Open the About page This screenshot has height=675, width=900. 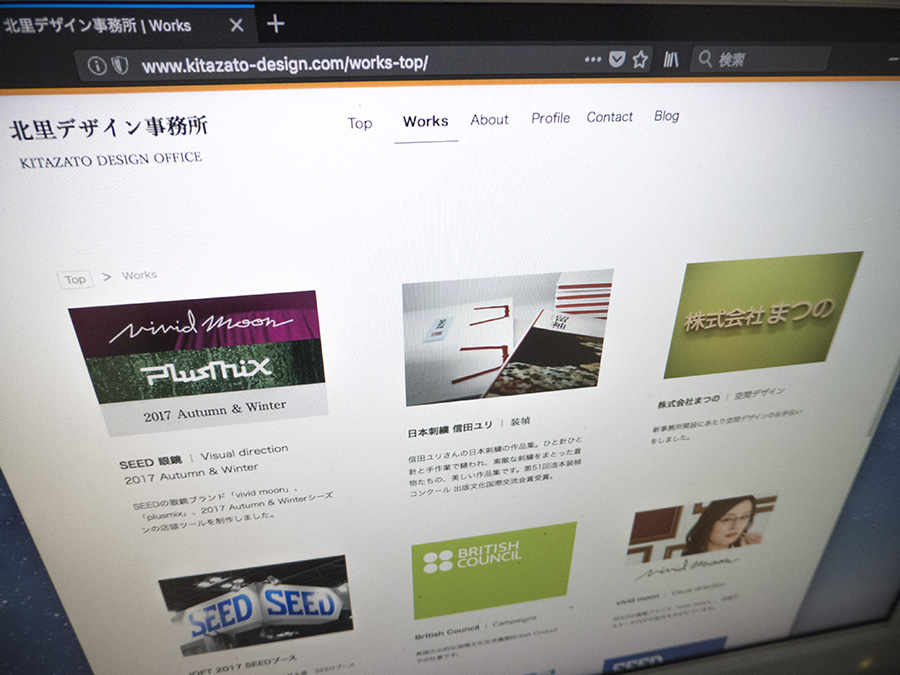(490, 120)
